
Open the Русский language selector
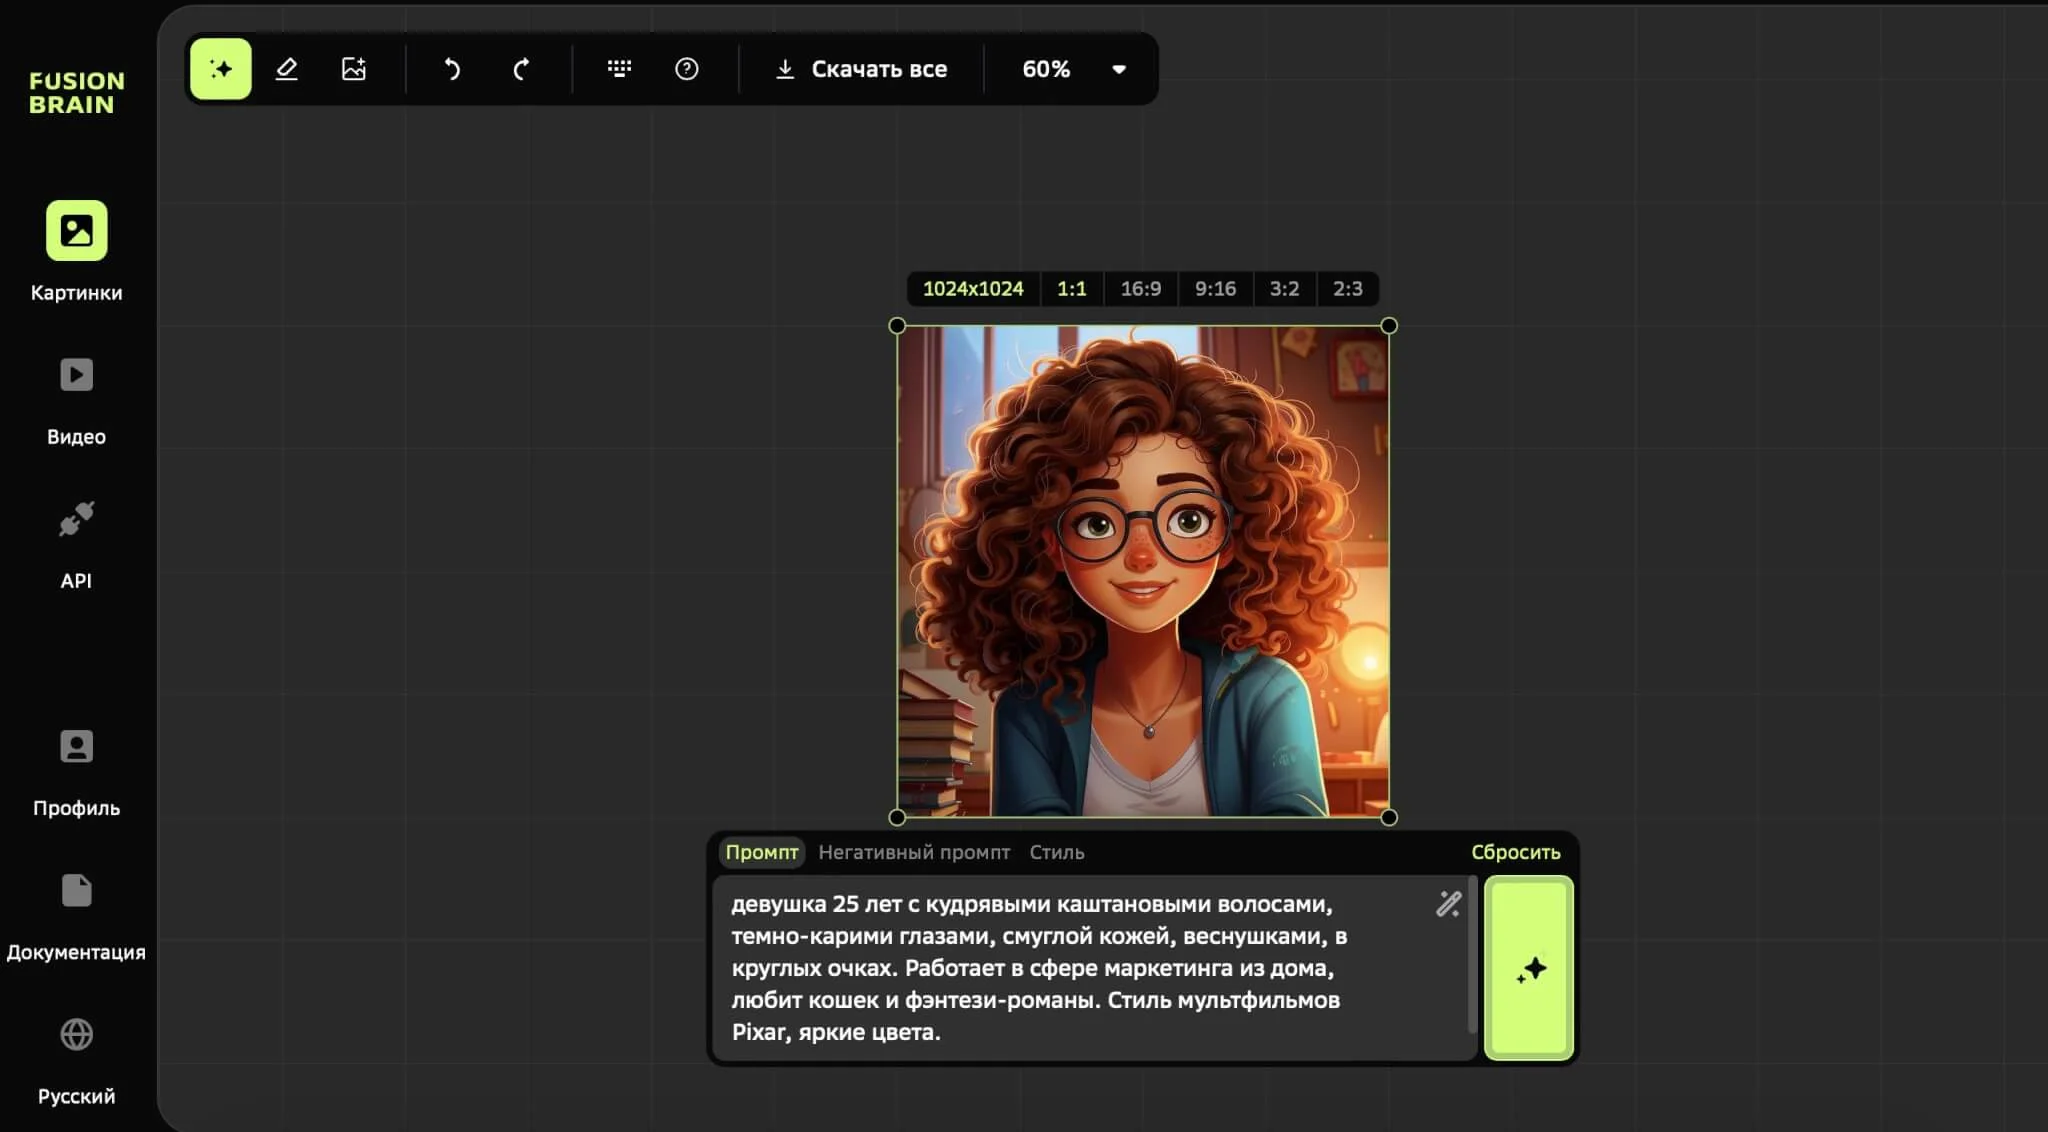tap(76, 1060)
